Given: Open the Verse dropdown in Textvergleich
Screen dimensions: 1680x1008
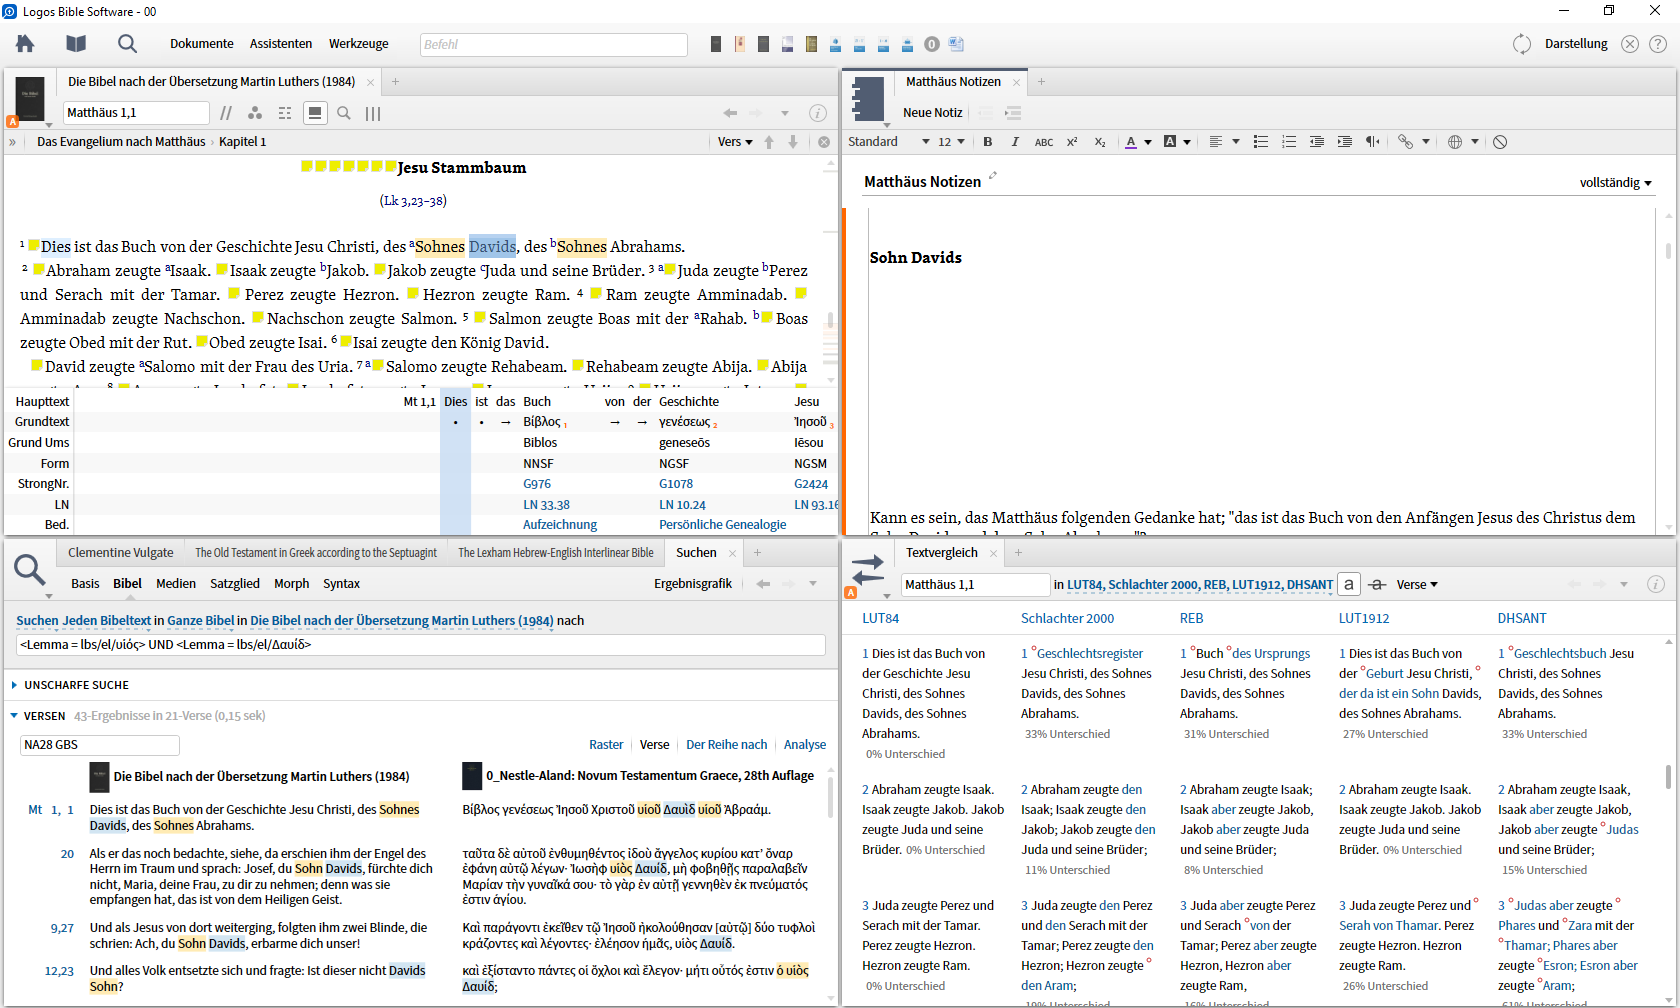Looking at the screenshot, I should [1417, 585].
